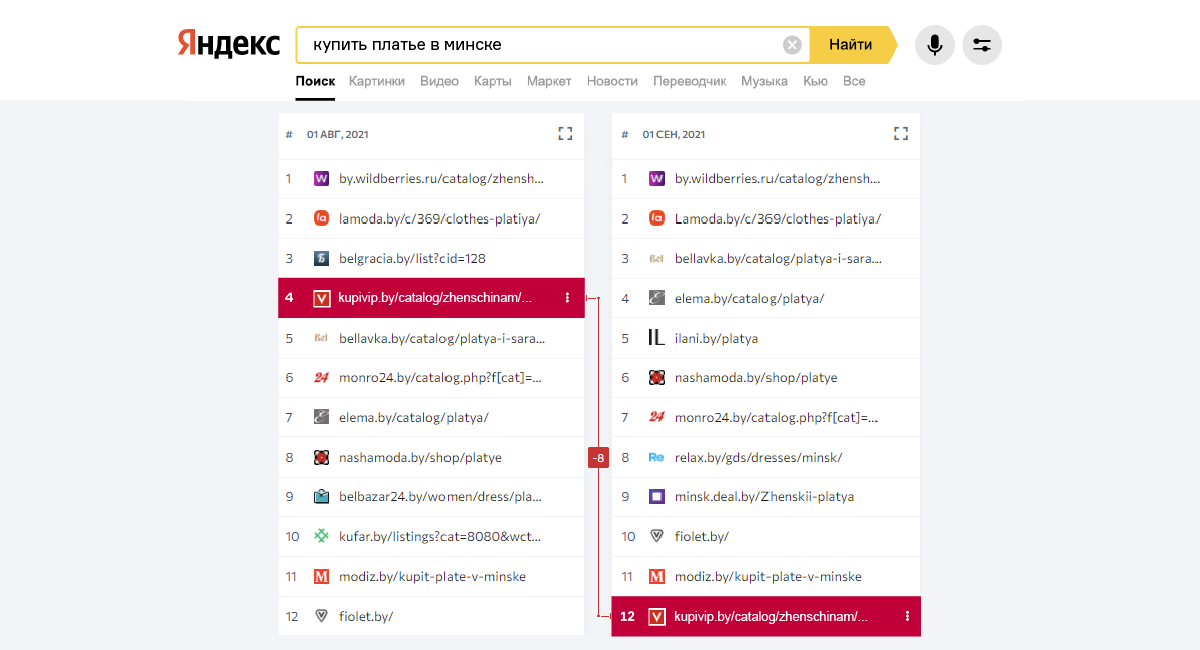Expand the 01 АВГ, 2021 panel fullscreen
This screenshot has height=650, width=1200.
565,134
